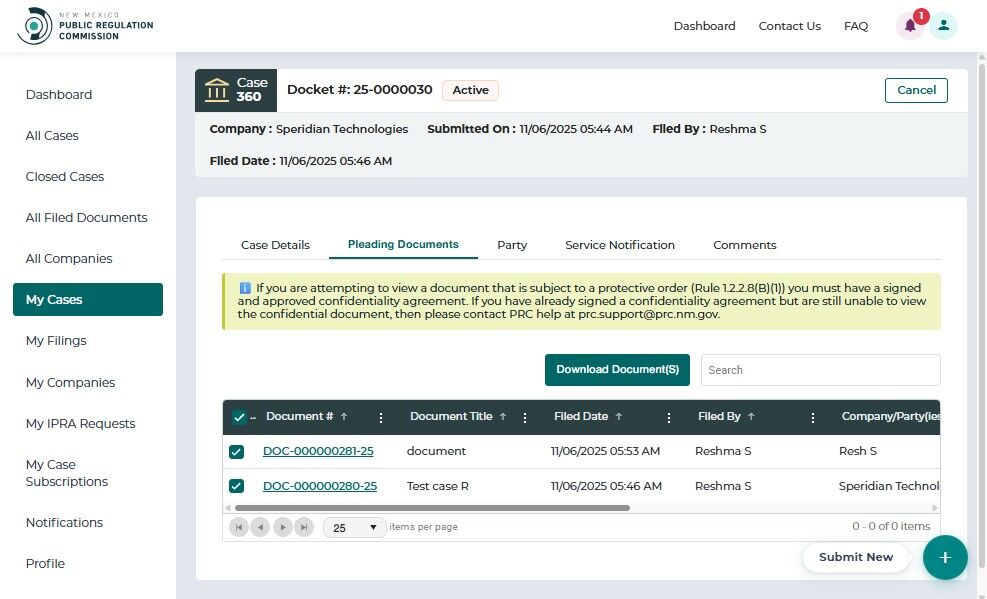Click the Download Document(S) button
The width and height of the screenshot is (987, 599).
(x=617, y=369)
